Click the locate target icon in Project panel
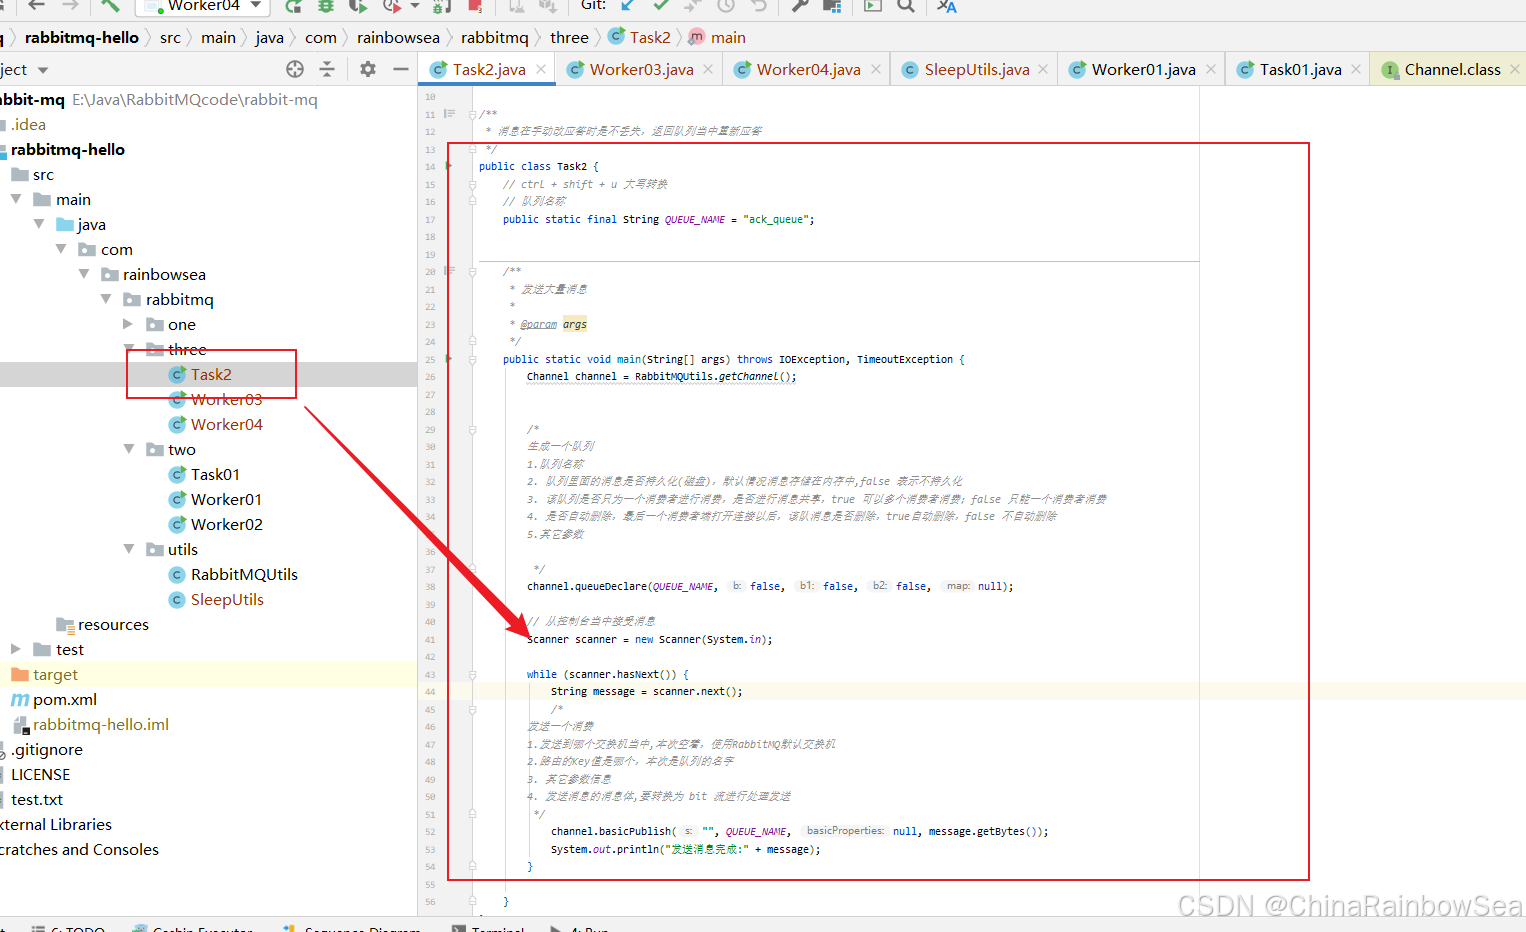The image size is (1526, 932). [x=294, y=69]
